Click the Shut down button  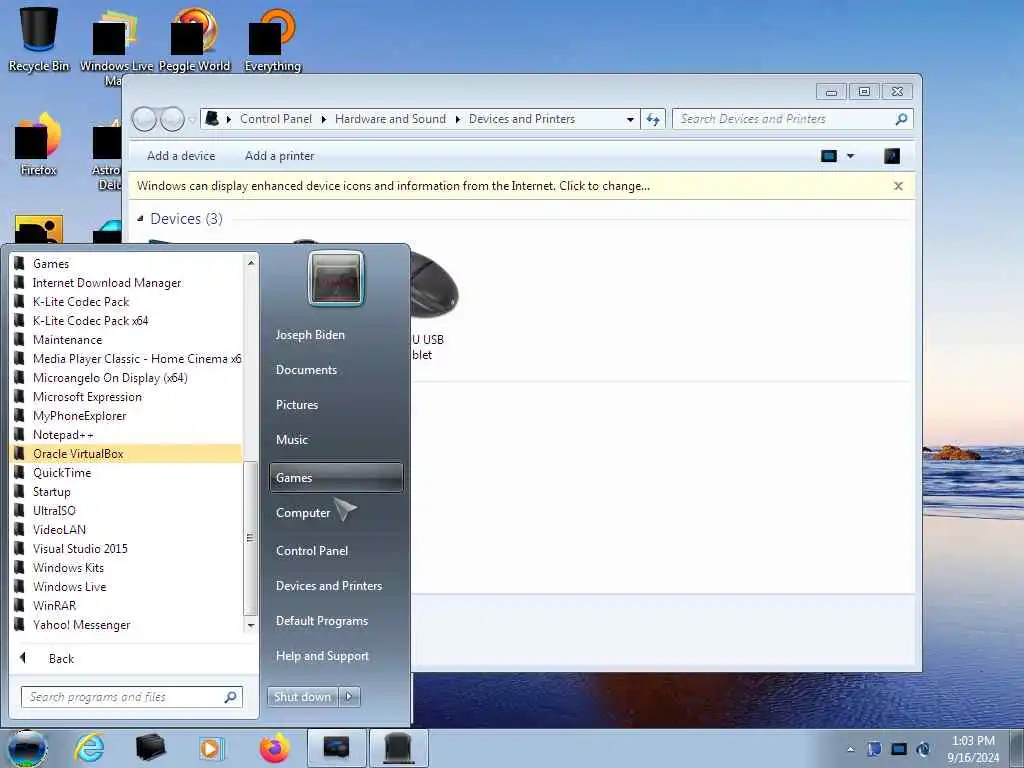(302, 696)
